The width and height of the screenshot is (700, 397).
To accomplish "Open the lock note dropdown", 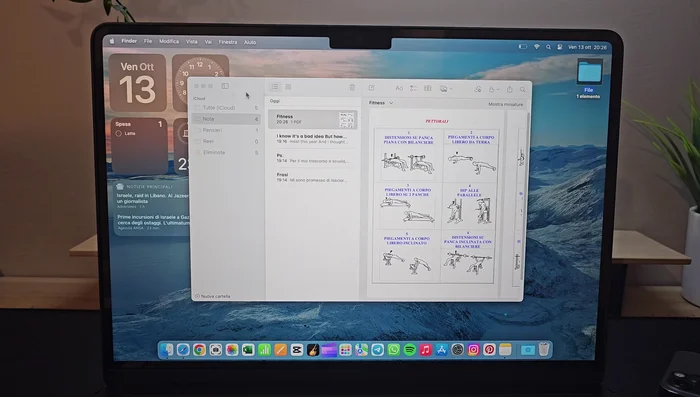I will pos(494,89).
